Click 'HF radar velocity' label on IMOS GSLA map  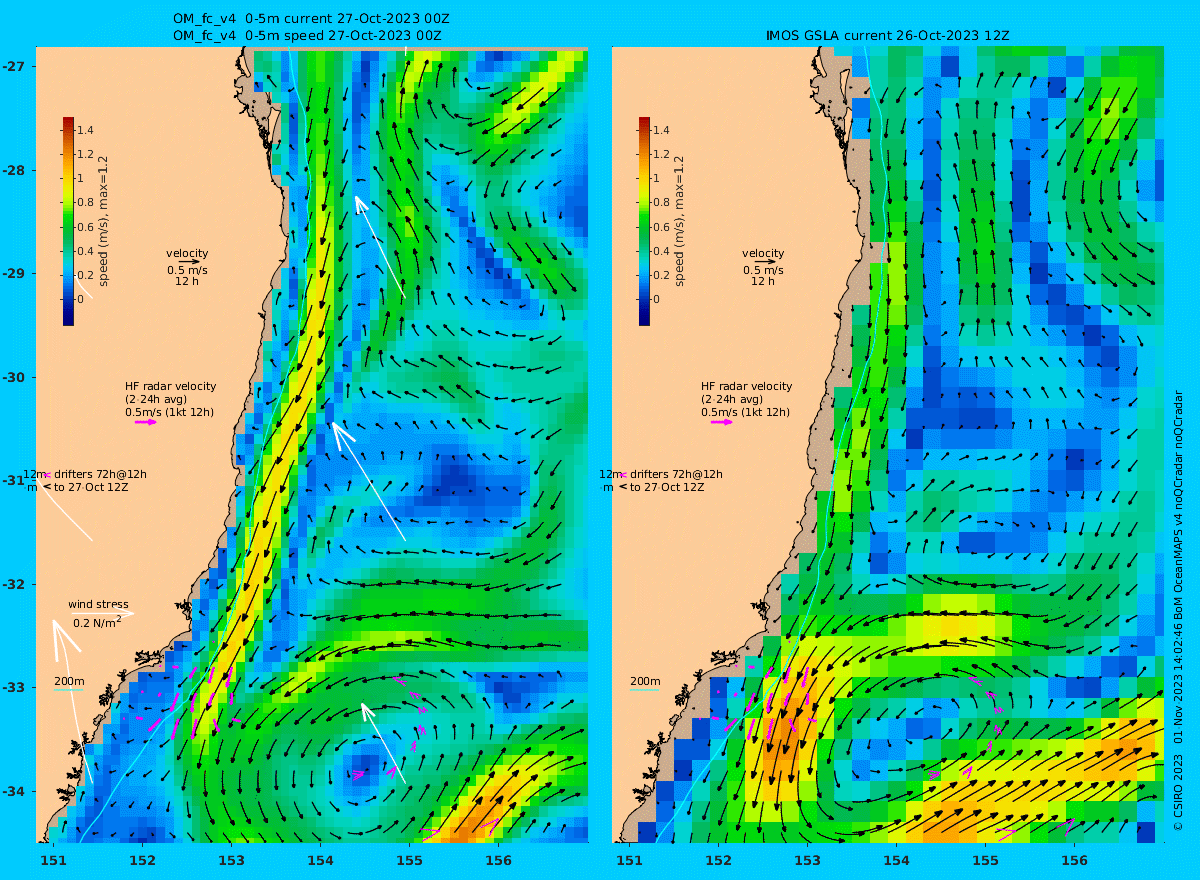click(x=746, y=386)
